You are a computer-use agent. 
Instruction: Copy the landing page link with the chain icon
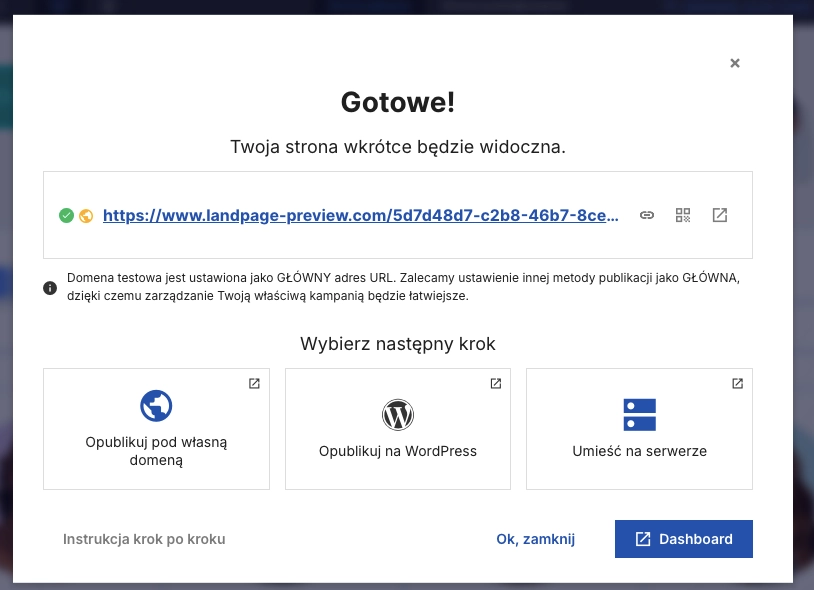(647, 215)
